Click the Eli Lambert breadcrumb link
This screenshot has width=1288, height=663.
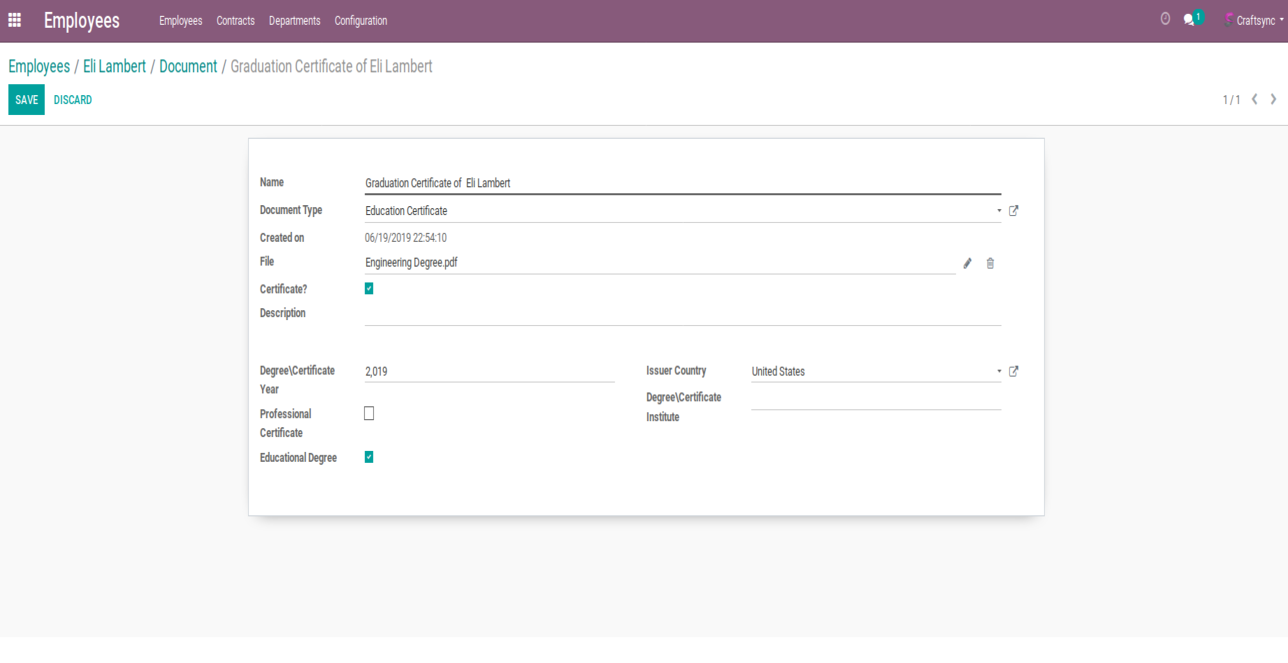(114, 67)
